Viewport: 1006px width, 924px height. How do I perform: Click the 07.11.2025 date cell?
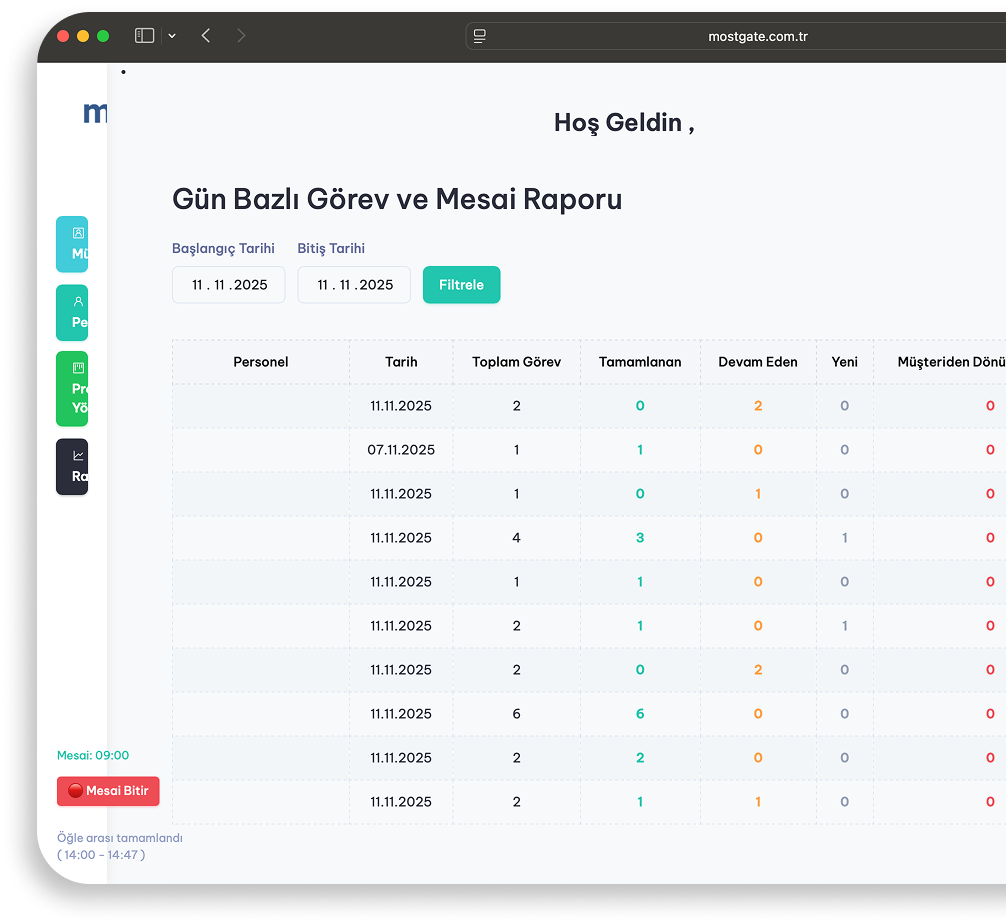[401, 450]
